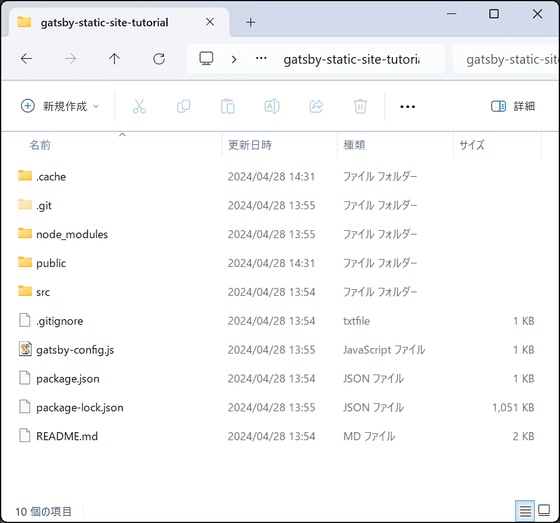The width and height of the screenshot is (560, 523).
Task: Click the forward navigation arrow
Action: (x=71, y=59)
